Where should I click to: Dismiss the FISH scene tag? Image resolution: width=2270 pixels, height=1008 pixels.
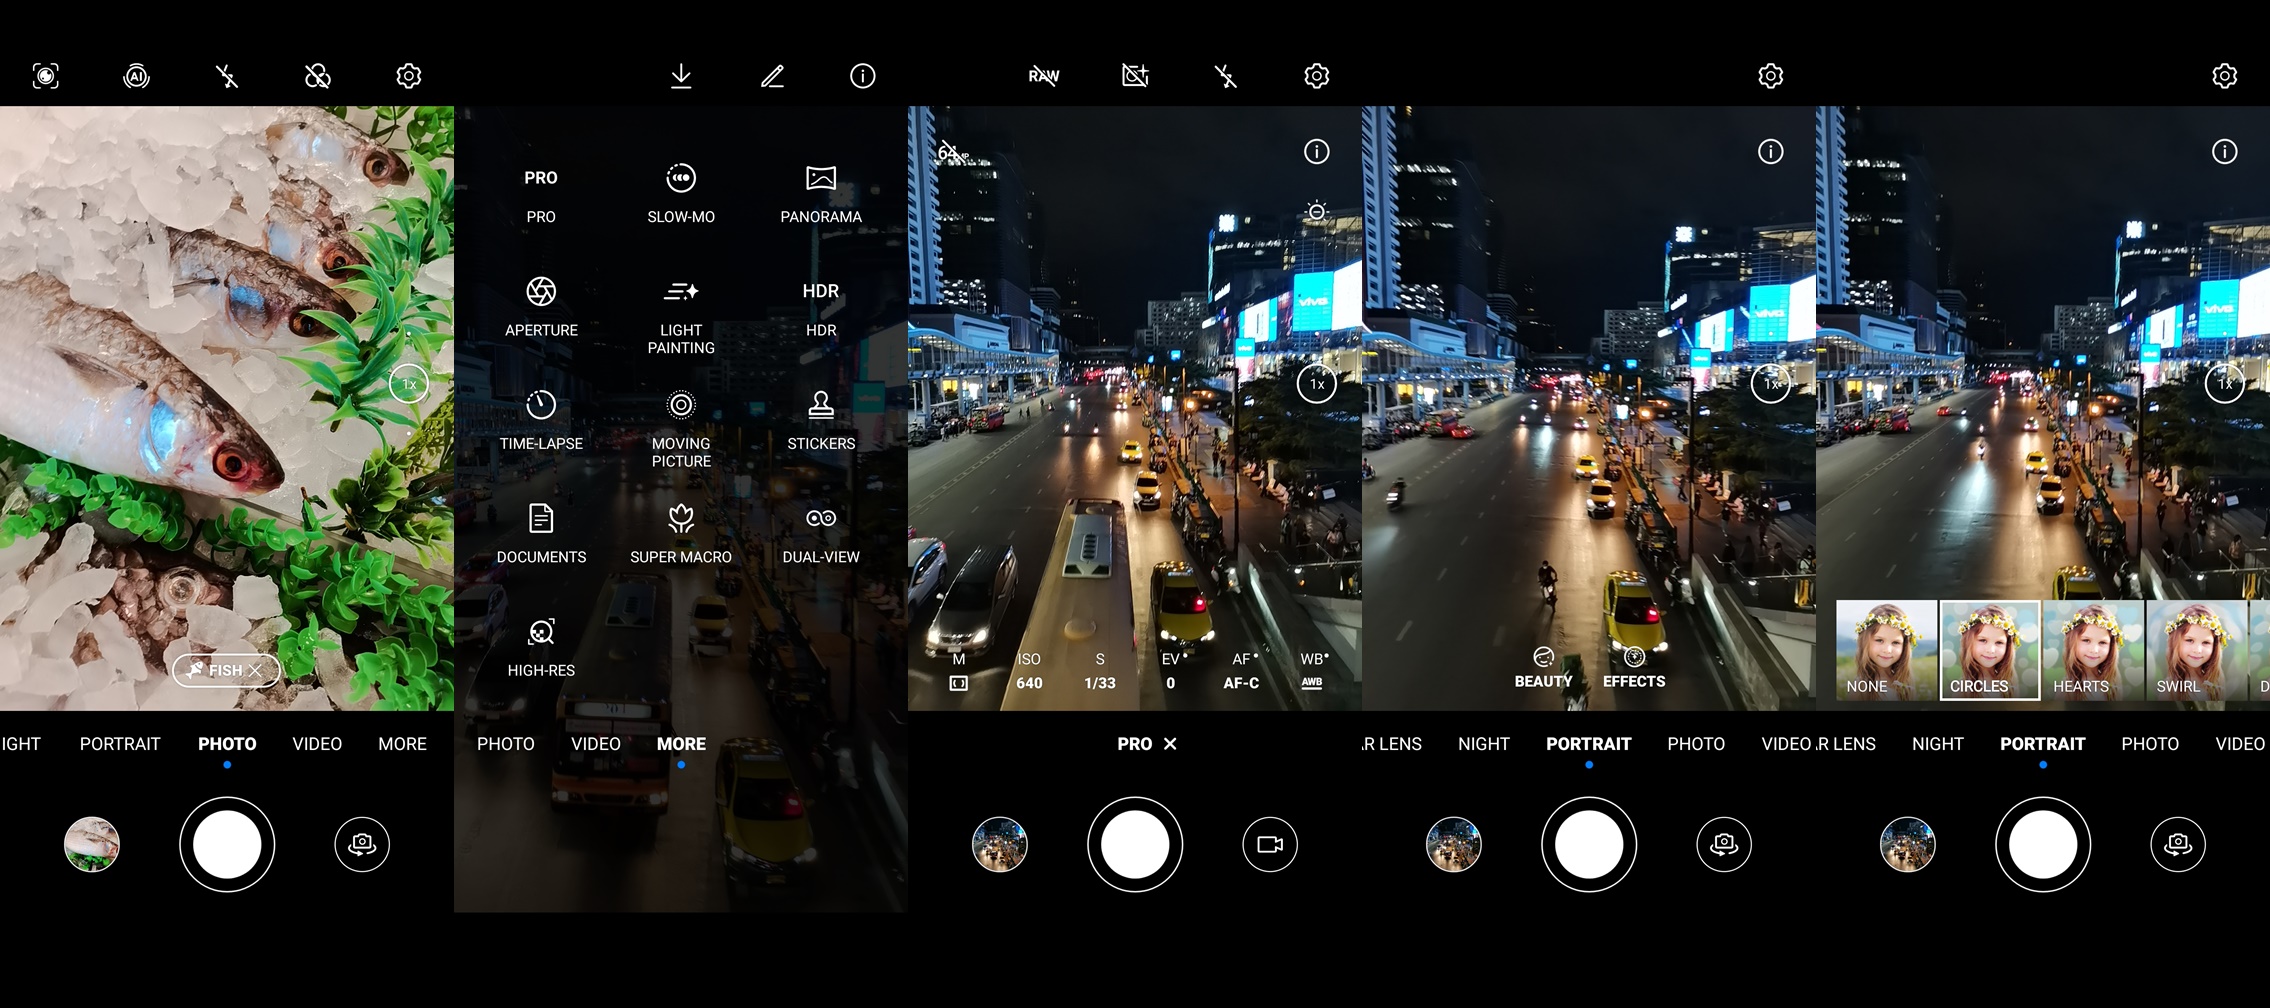[x=256, y=670]
